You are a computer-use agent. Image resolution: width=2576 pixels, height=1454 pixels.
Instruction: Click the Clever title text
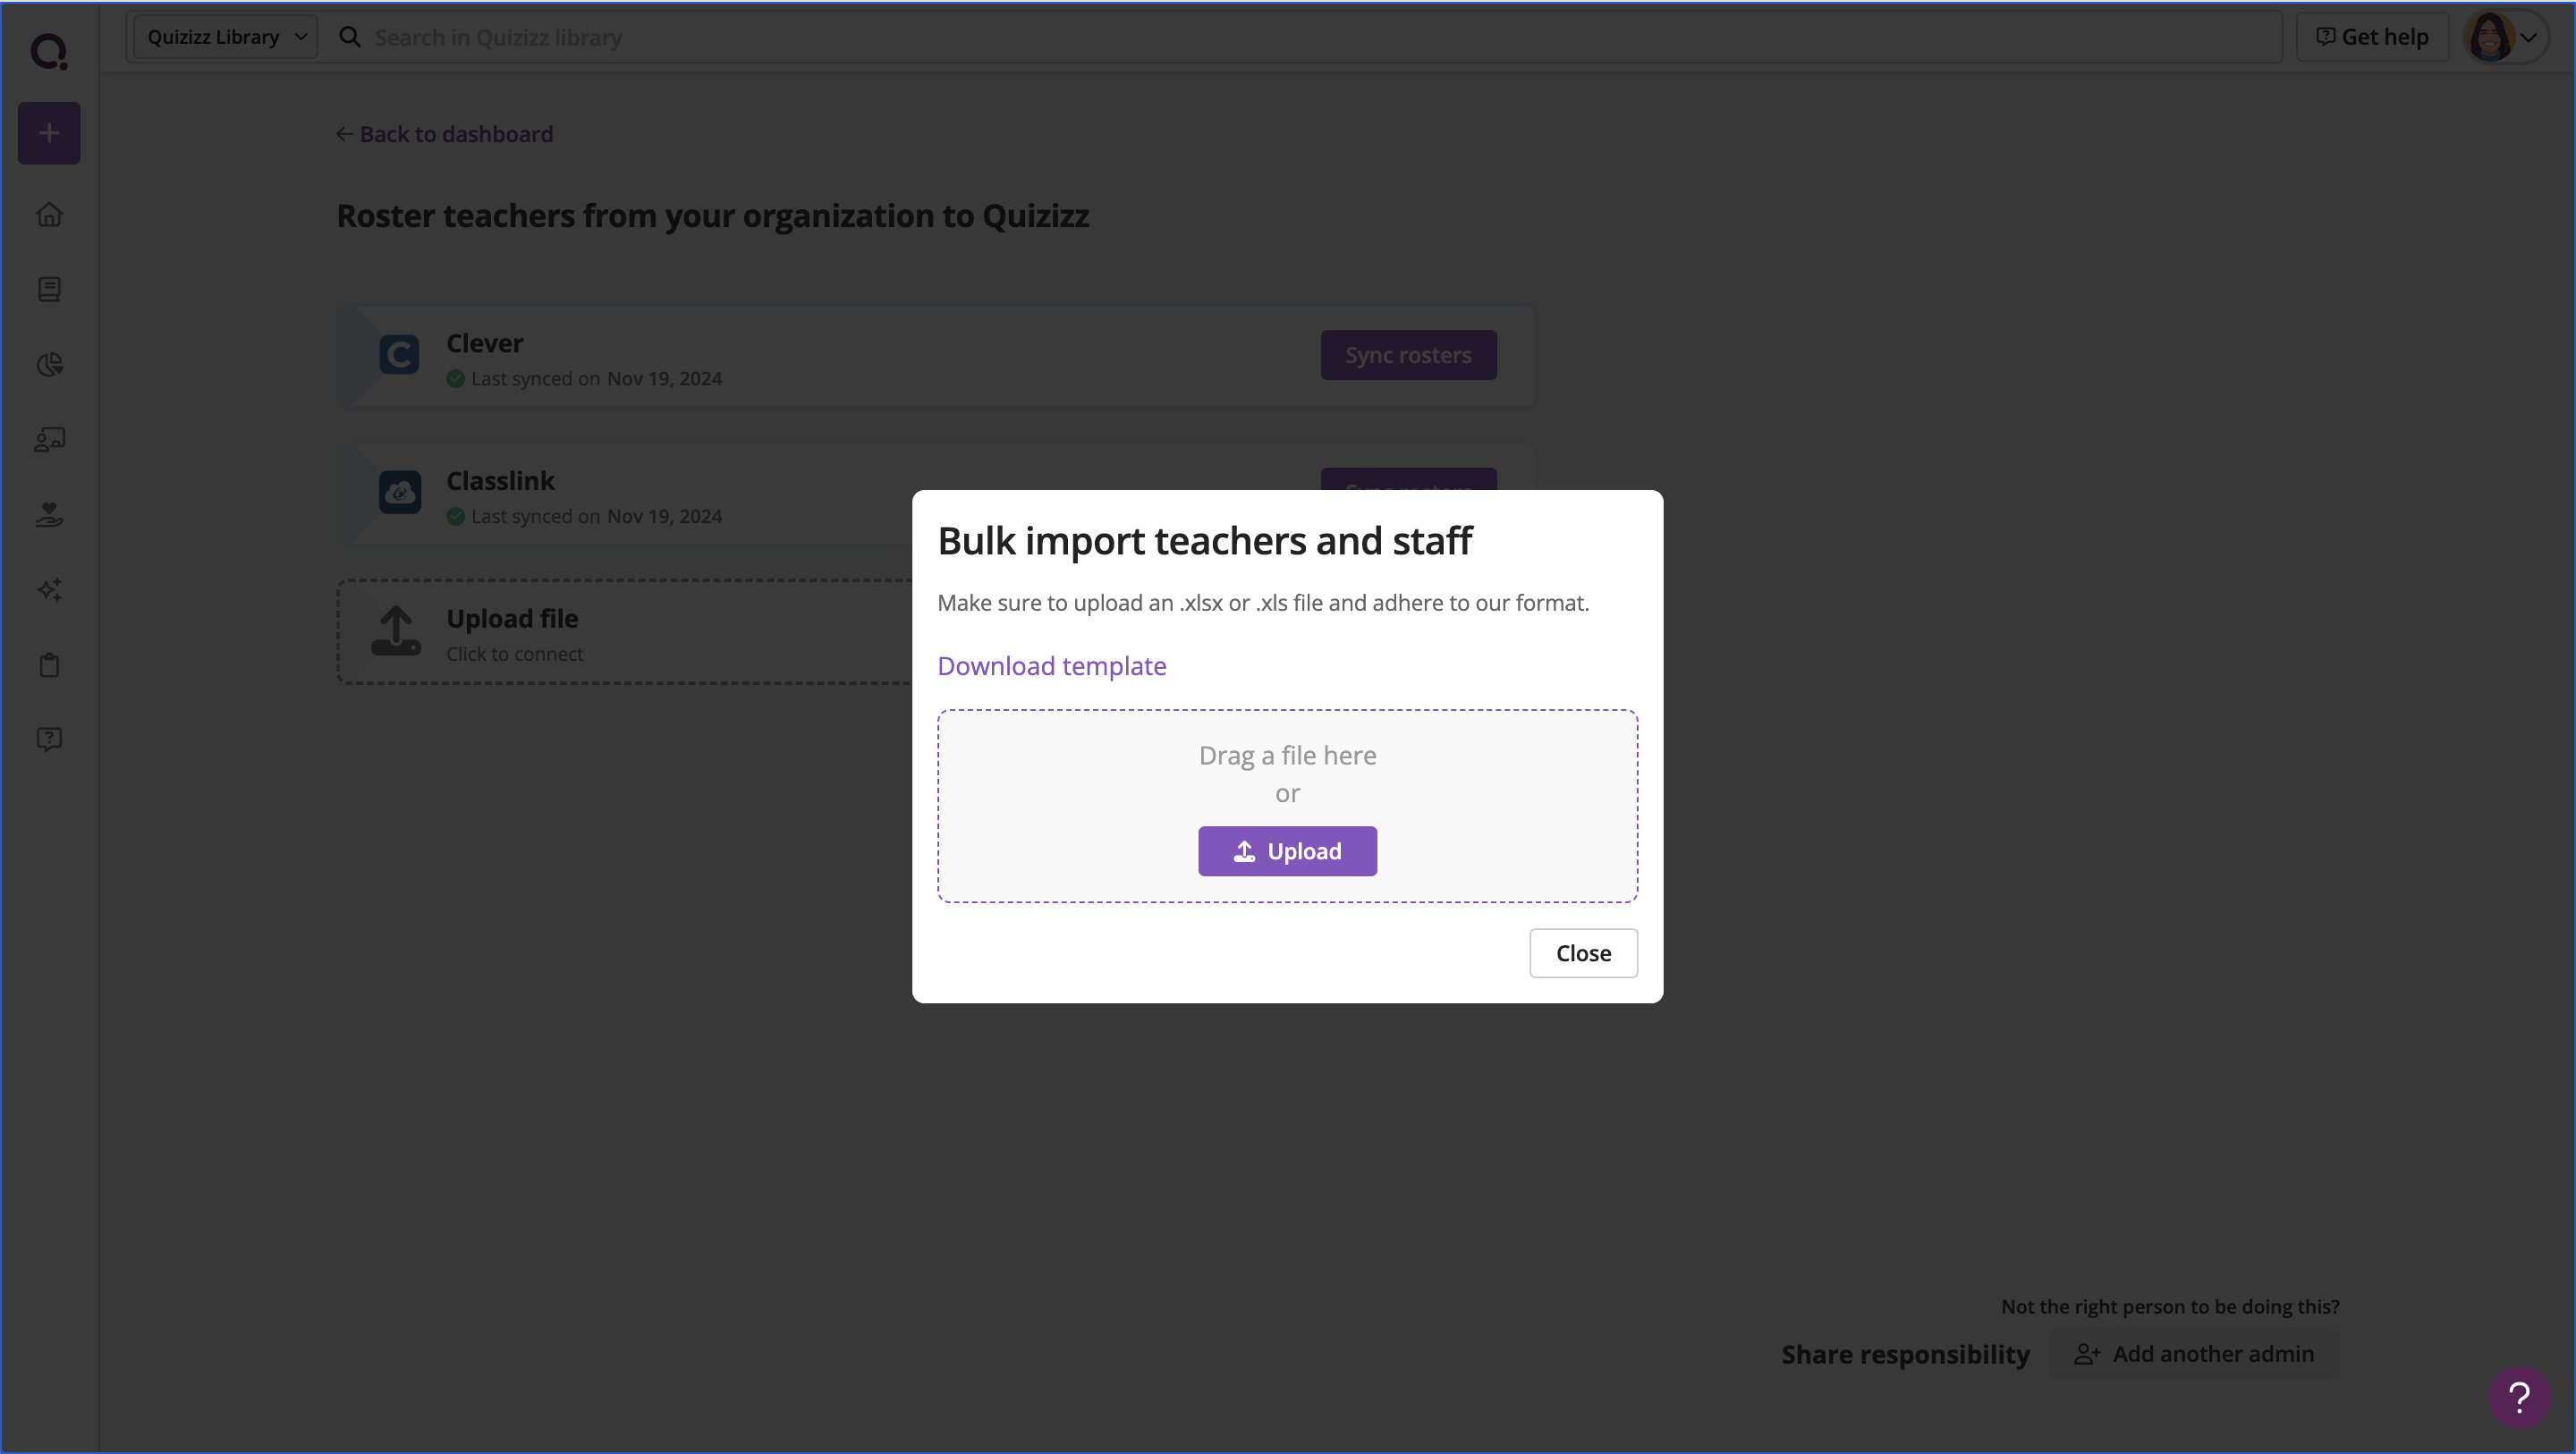pos(484,343)
